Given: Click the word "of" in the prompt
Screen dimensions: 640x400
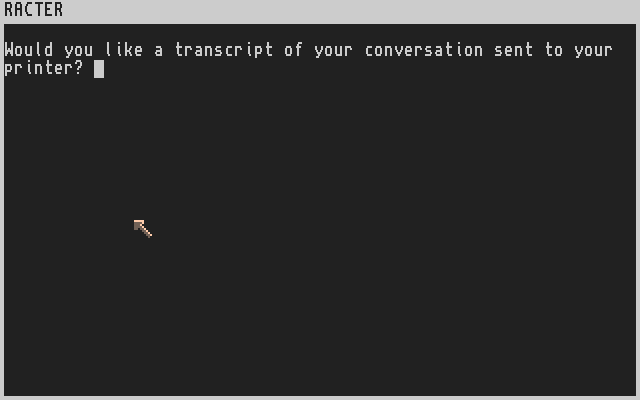Looking at the screenshot, I should coord(293,50).
